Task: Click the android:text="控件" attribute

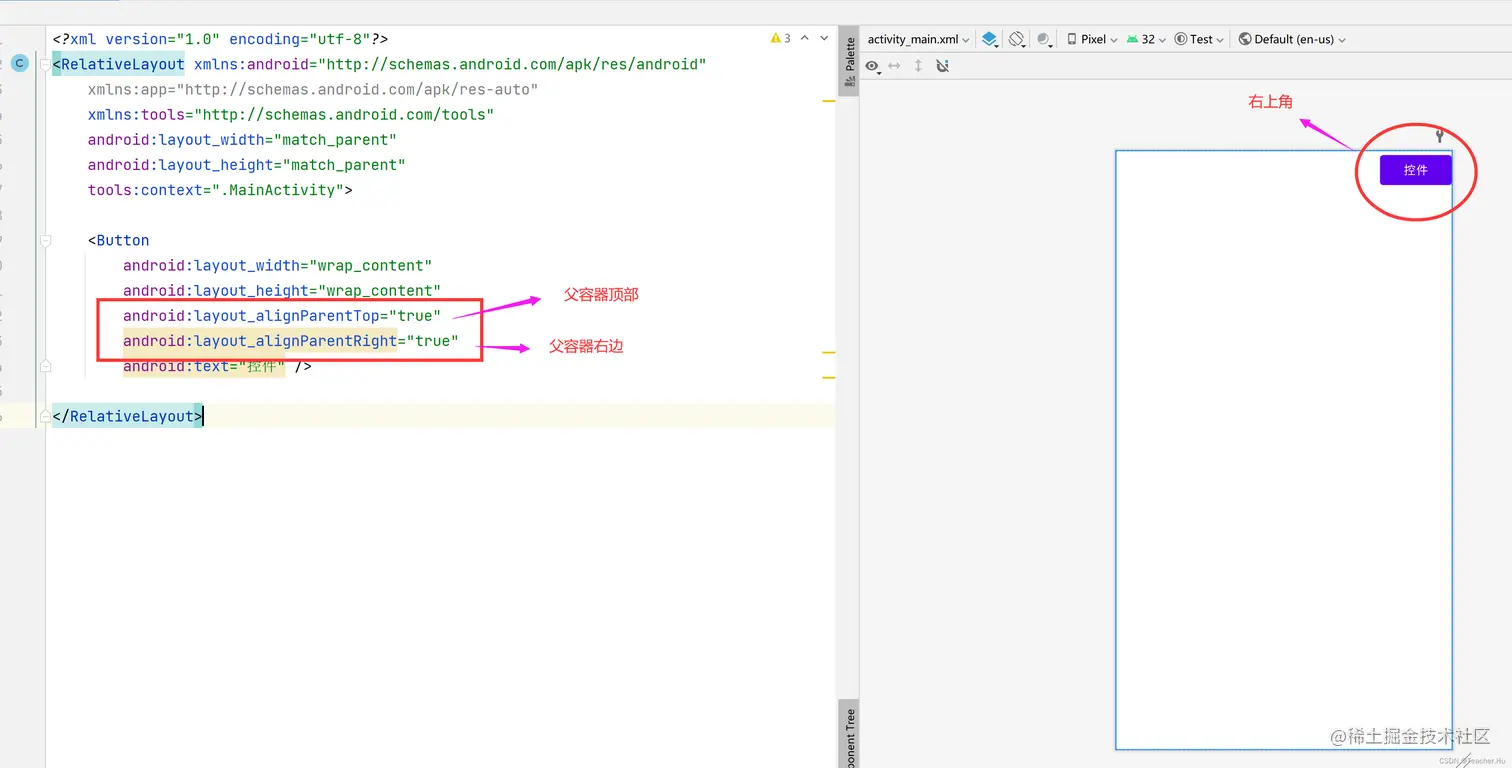Action: click(x=204, y=367)
